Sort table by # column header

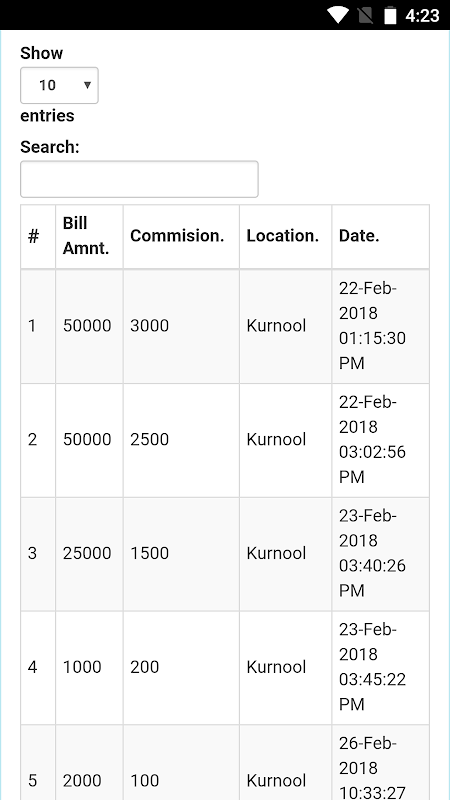(x=38, y=237)
